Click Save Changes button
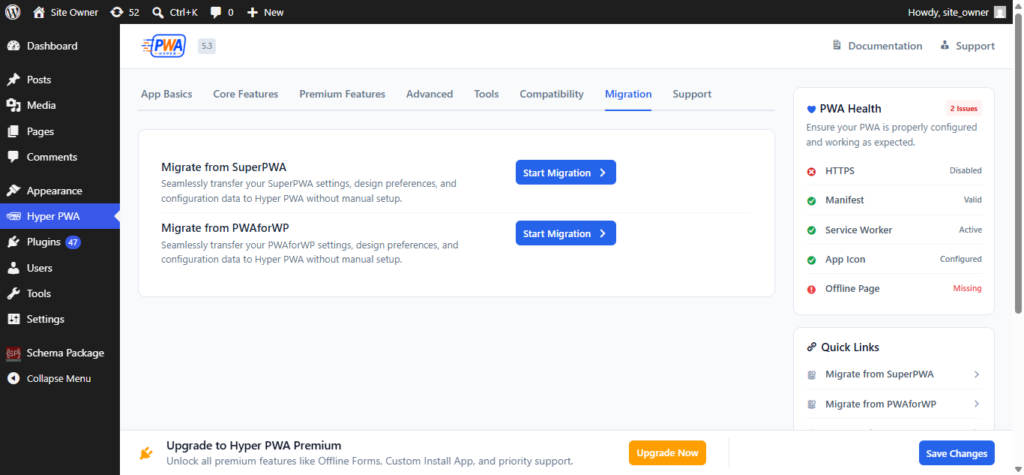This screenshot has height=475, width=1024. pos(957,453)
